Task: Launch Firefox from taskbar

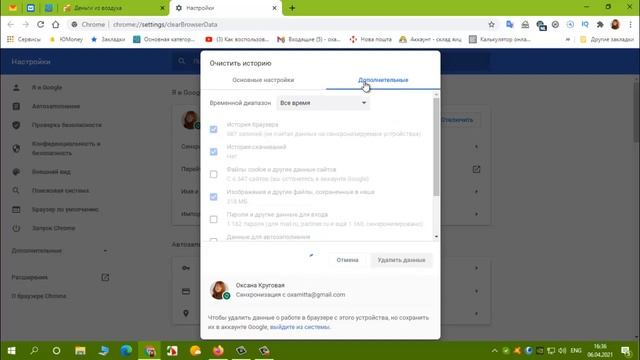Action: 218,350
